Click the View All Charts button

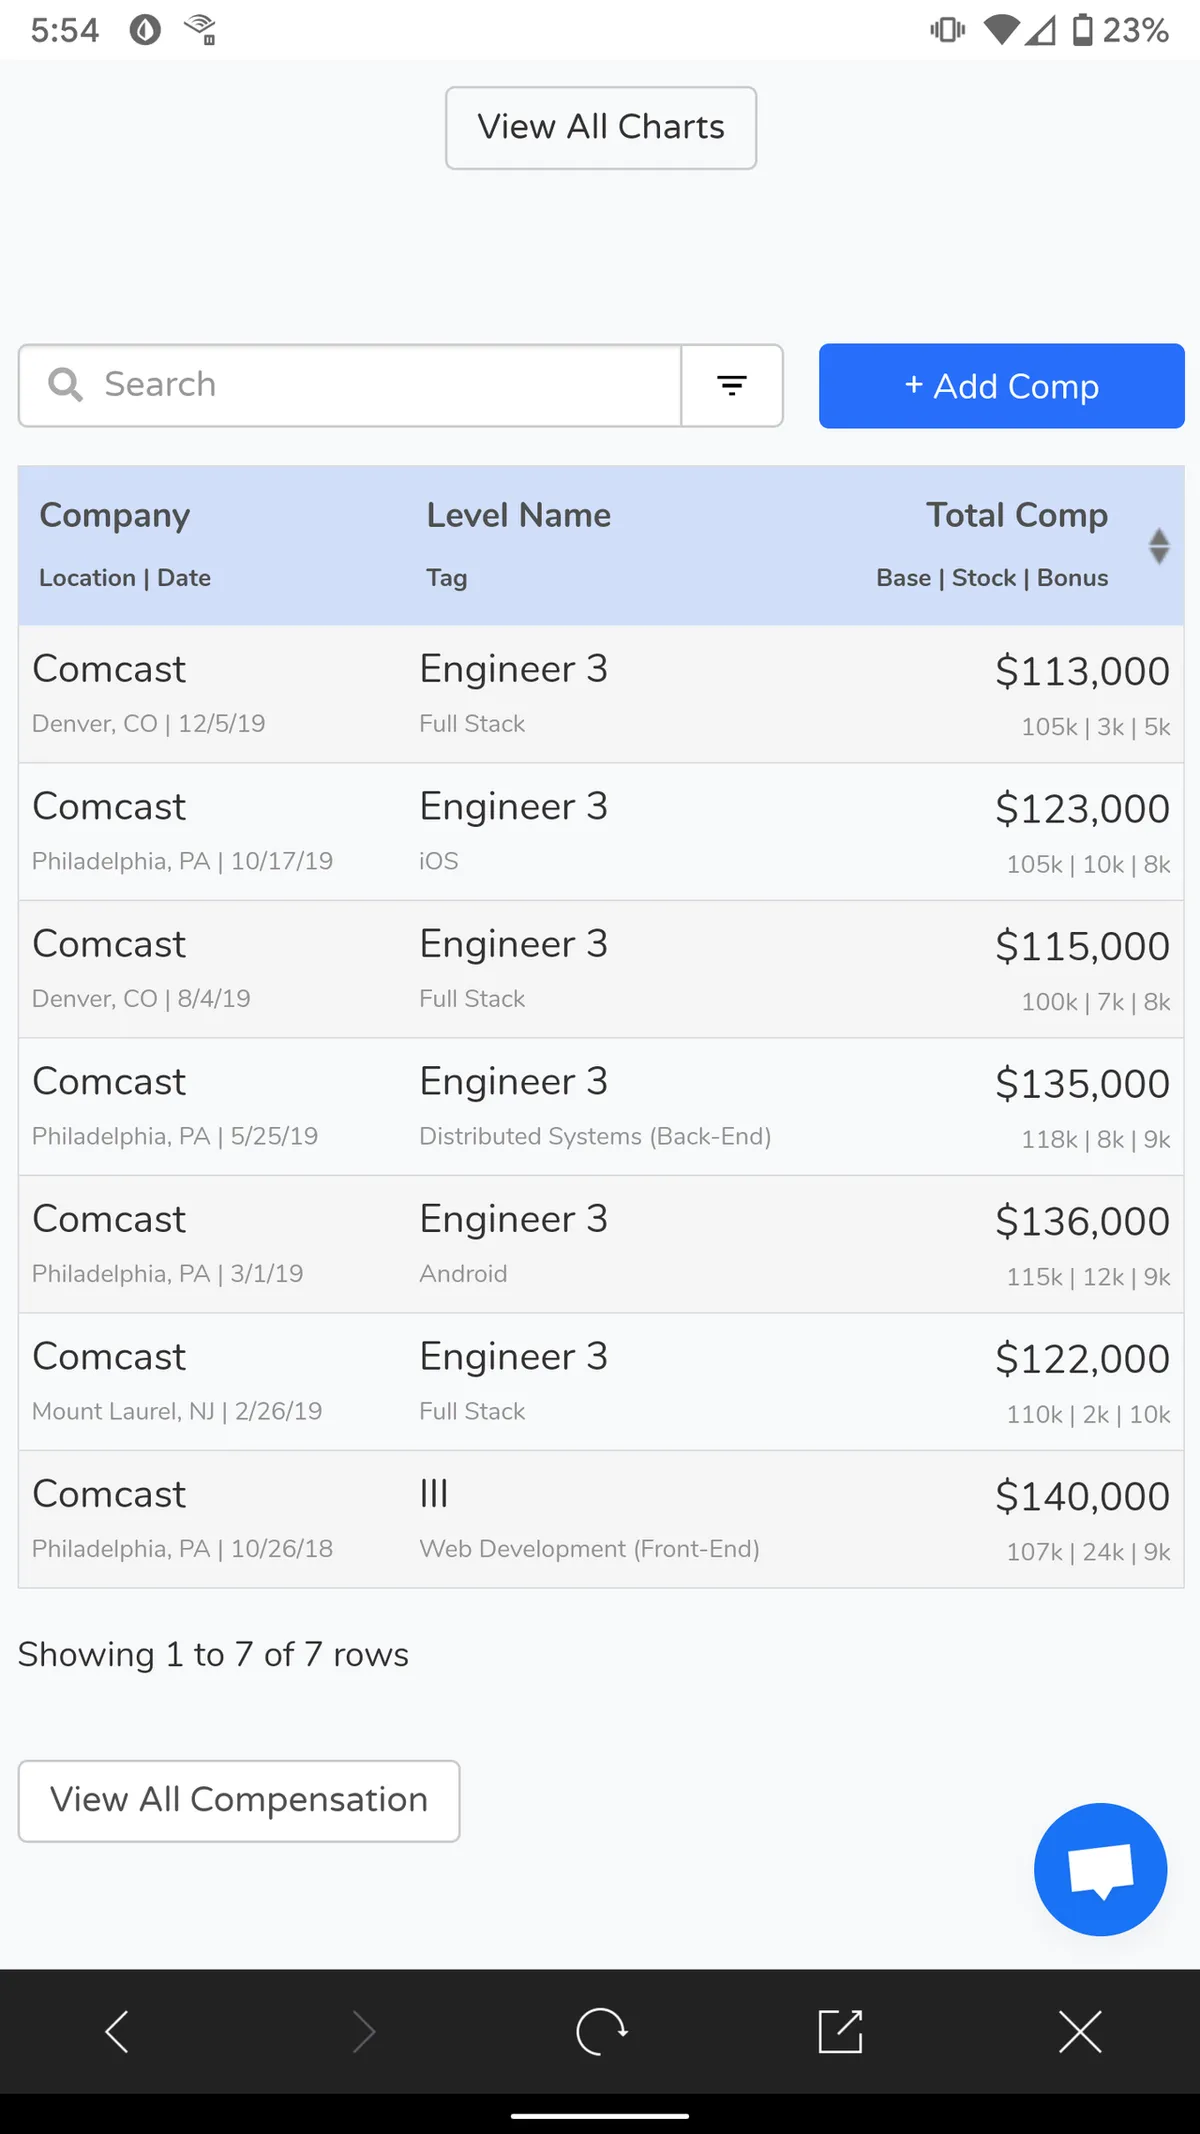coord(601,128)
